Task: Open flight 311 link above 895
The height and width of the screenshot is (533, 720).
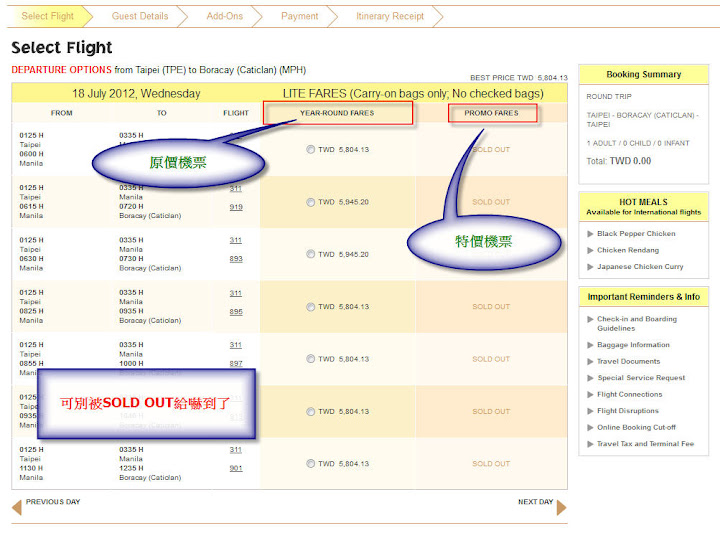Action: point(236,293)
